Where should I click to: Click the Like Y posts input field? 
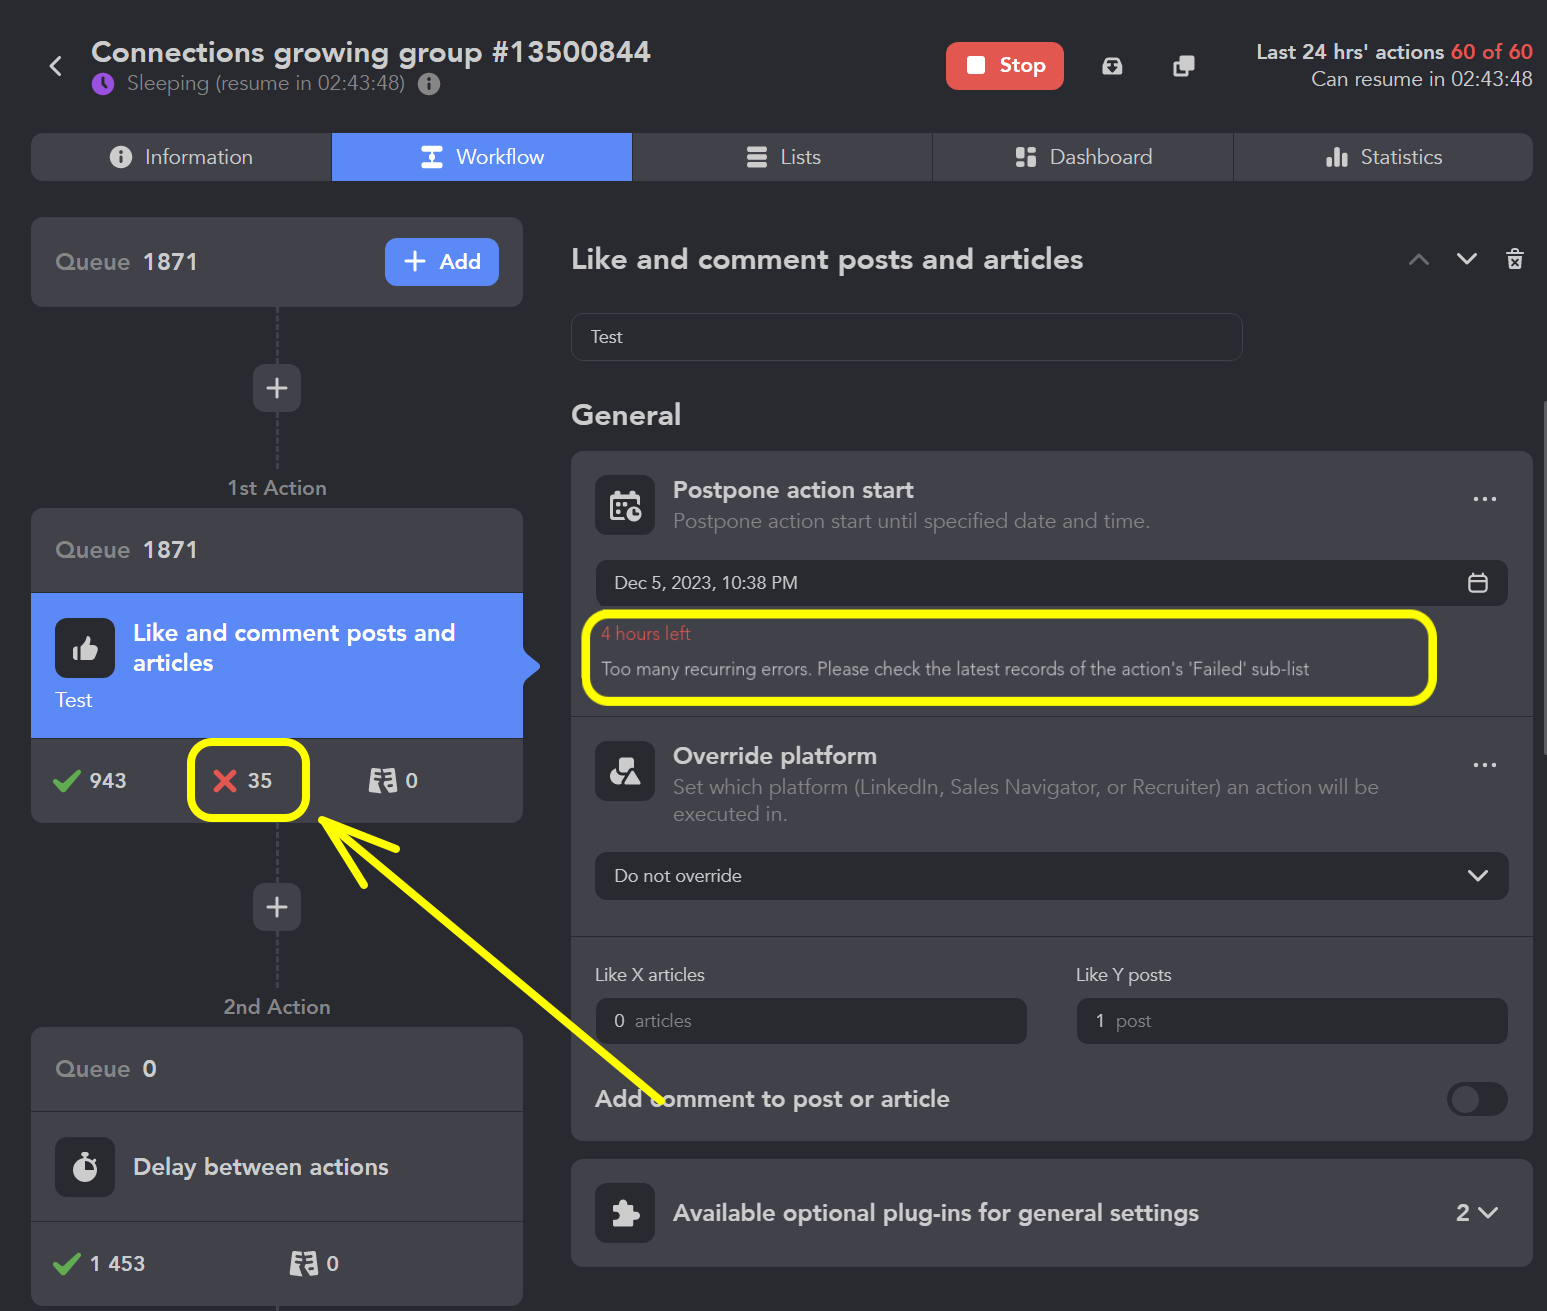coord(1291,1021)
